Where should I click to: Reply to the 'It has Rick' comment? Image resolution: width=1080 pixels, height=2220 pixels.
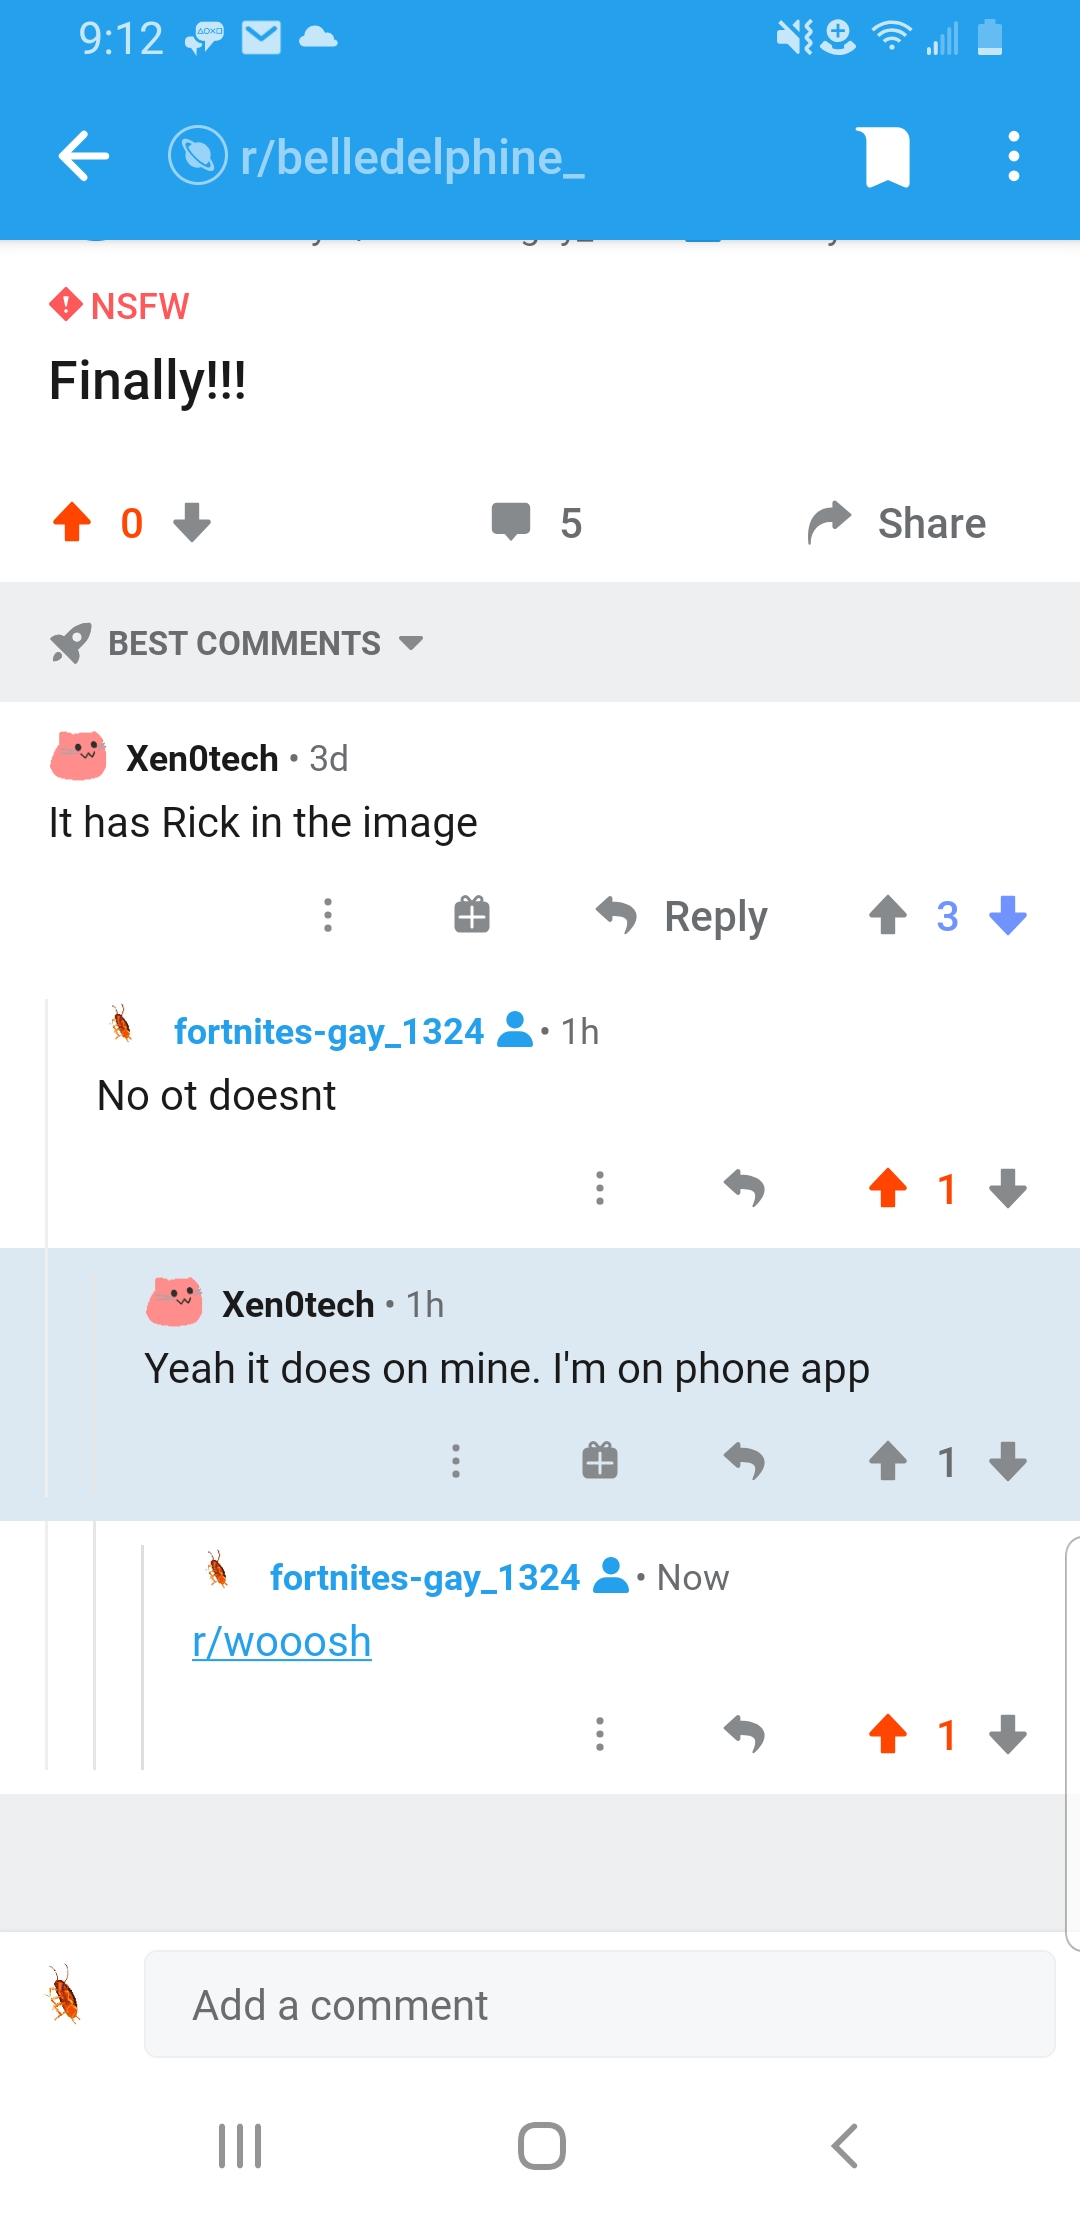(x=682, y=915)
